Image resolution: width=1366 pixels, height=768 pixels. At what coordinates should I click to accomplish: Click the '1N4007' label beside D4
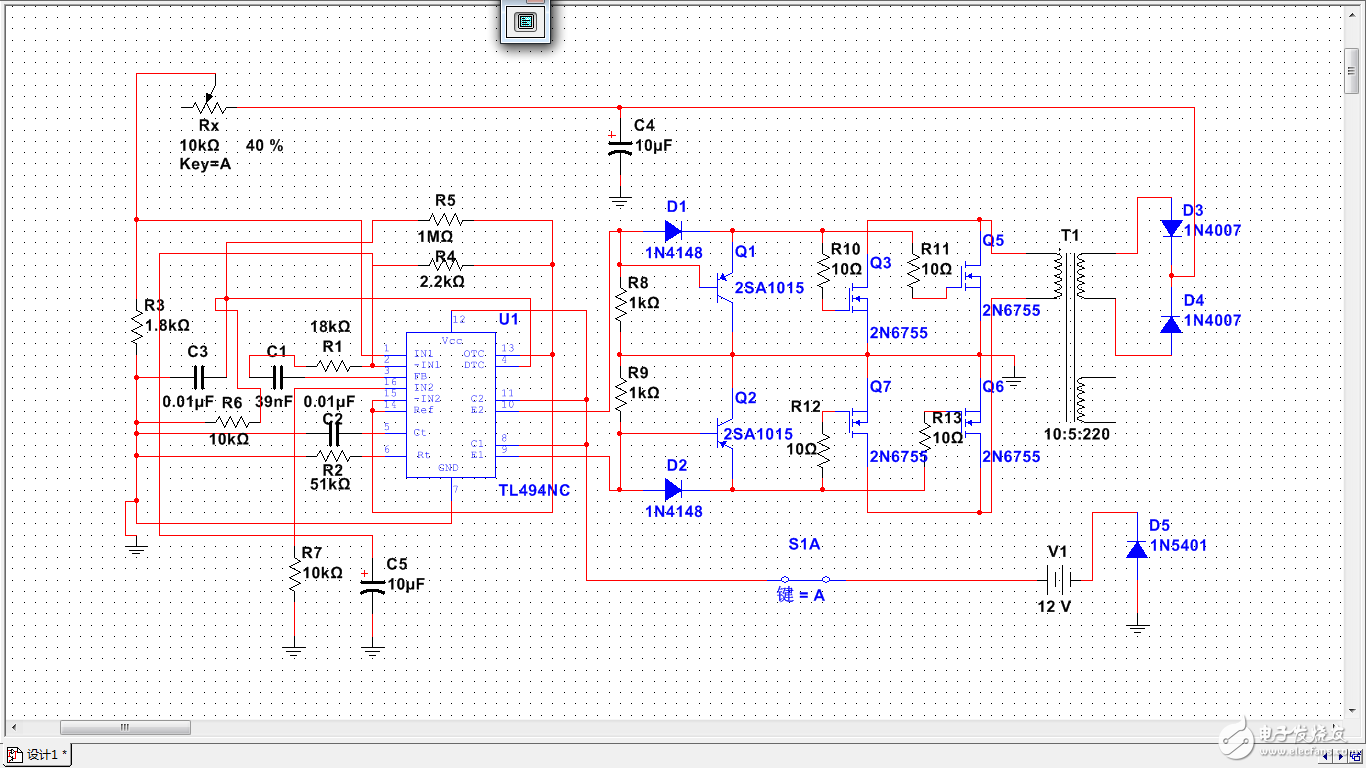click(1212, 320)
